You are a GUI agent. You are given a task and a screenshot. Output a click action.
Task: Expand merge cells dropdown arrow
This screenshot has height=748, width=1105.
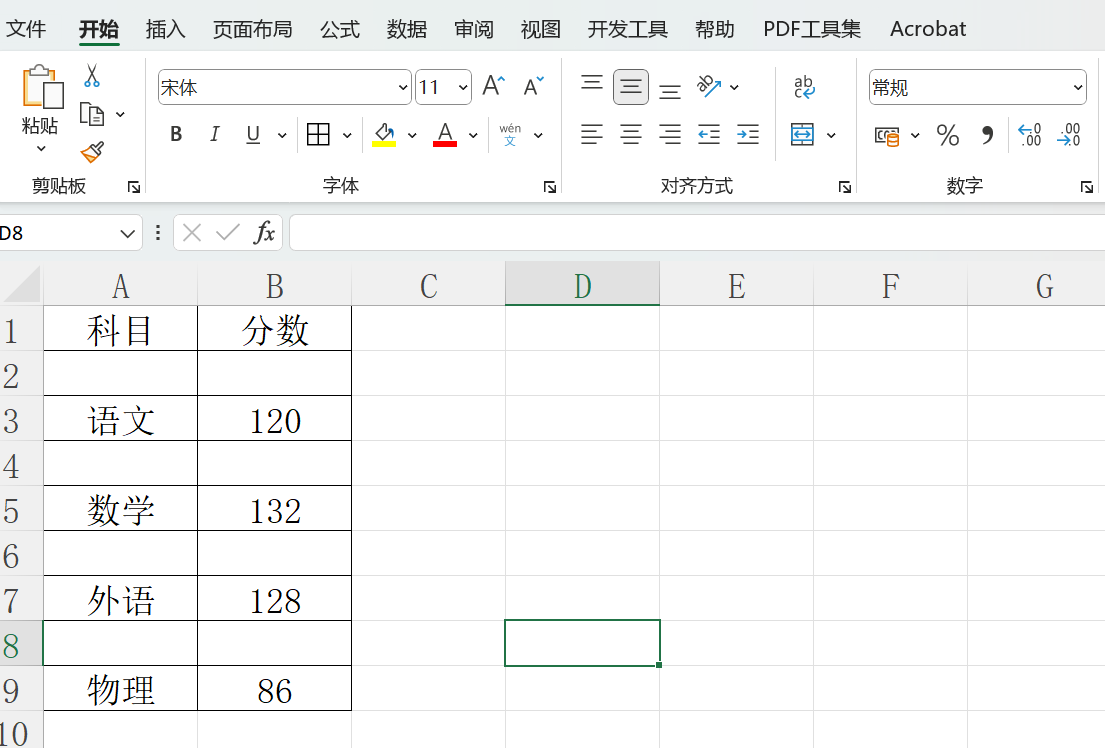tap(832, 135)
